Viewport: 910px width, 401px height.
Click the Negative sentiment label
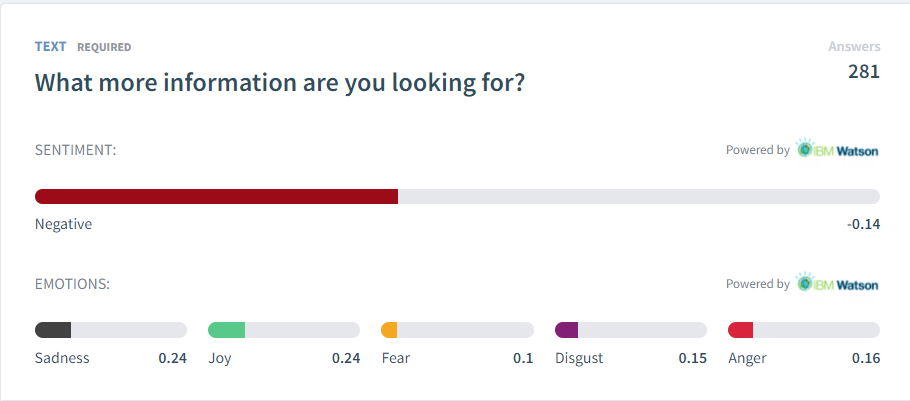point(63,224)
